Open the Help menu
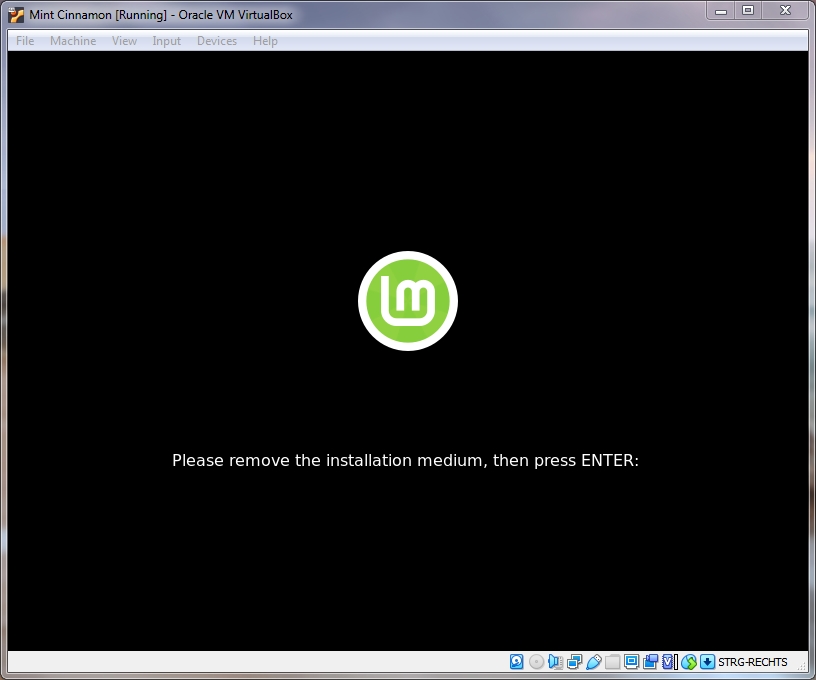 click(x=265, y=41)
